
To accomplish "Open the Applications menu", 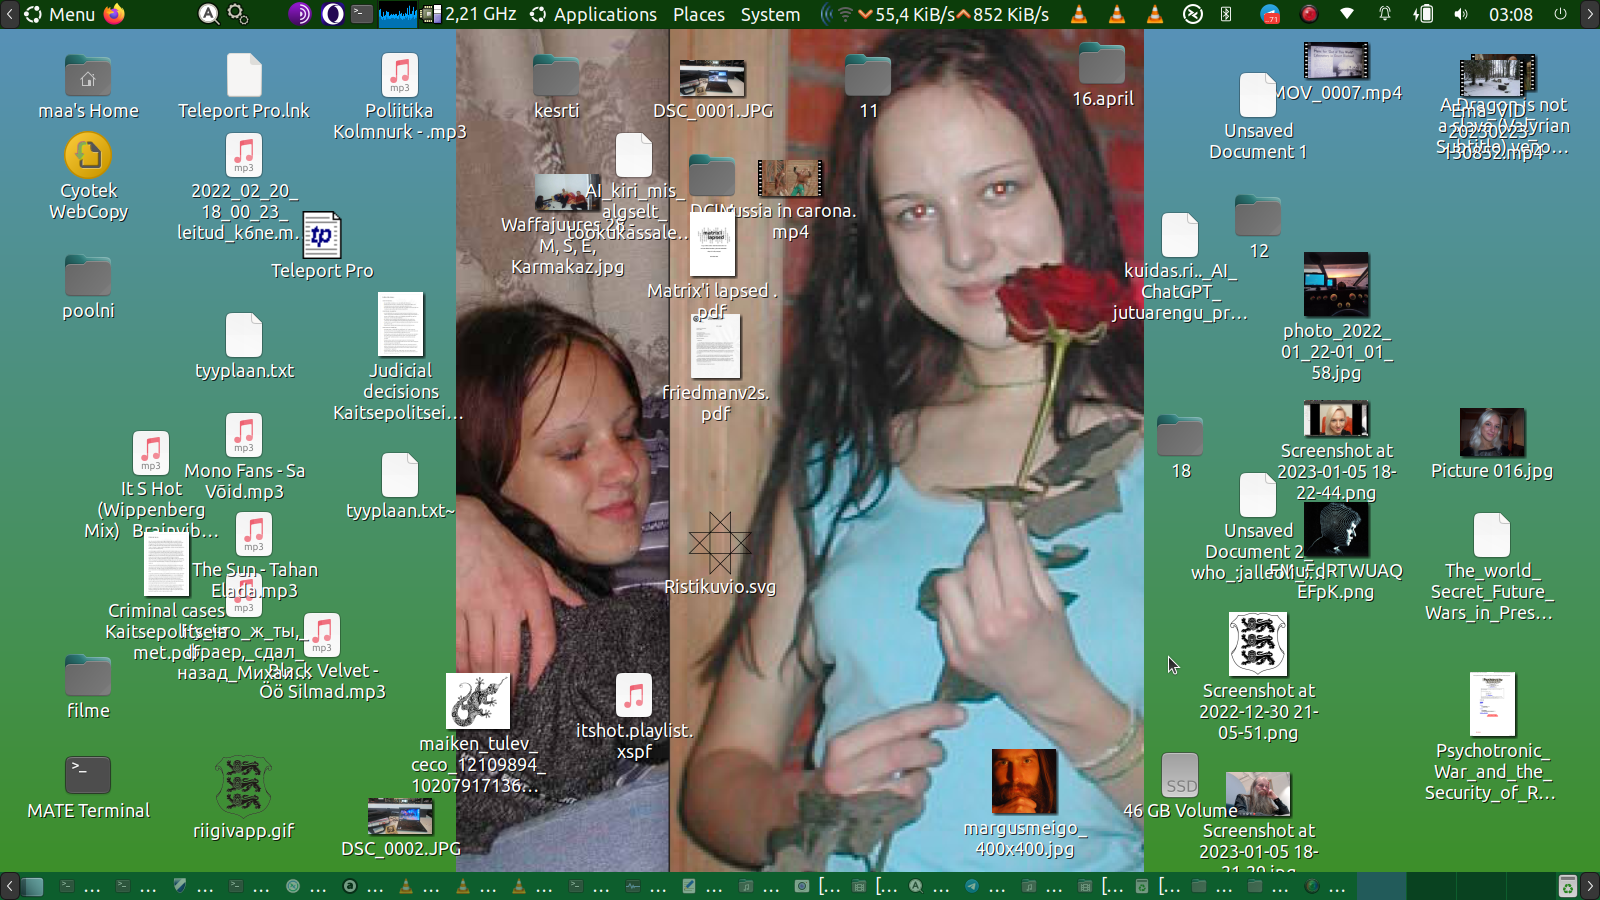I will (594, 14).
